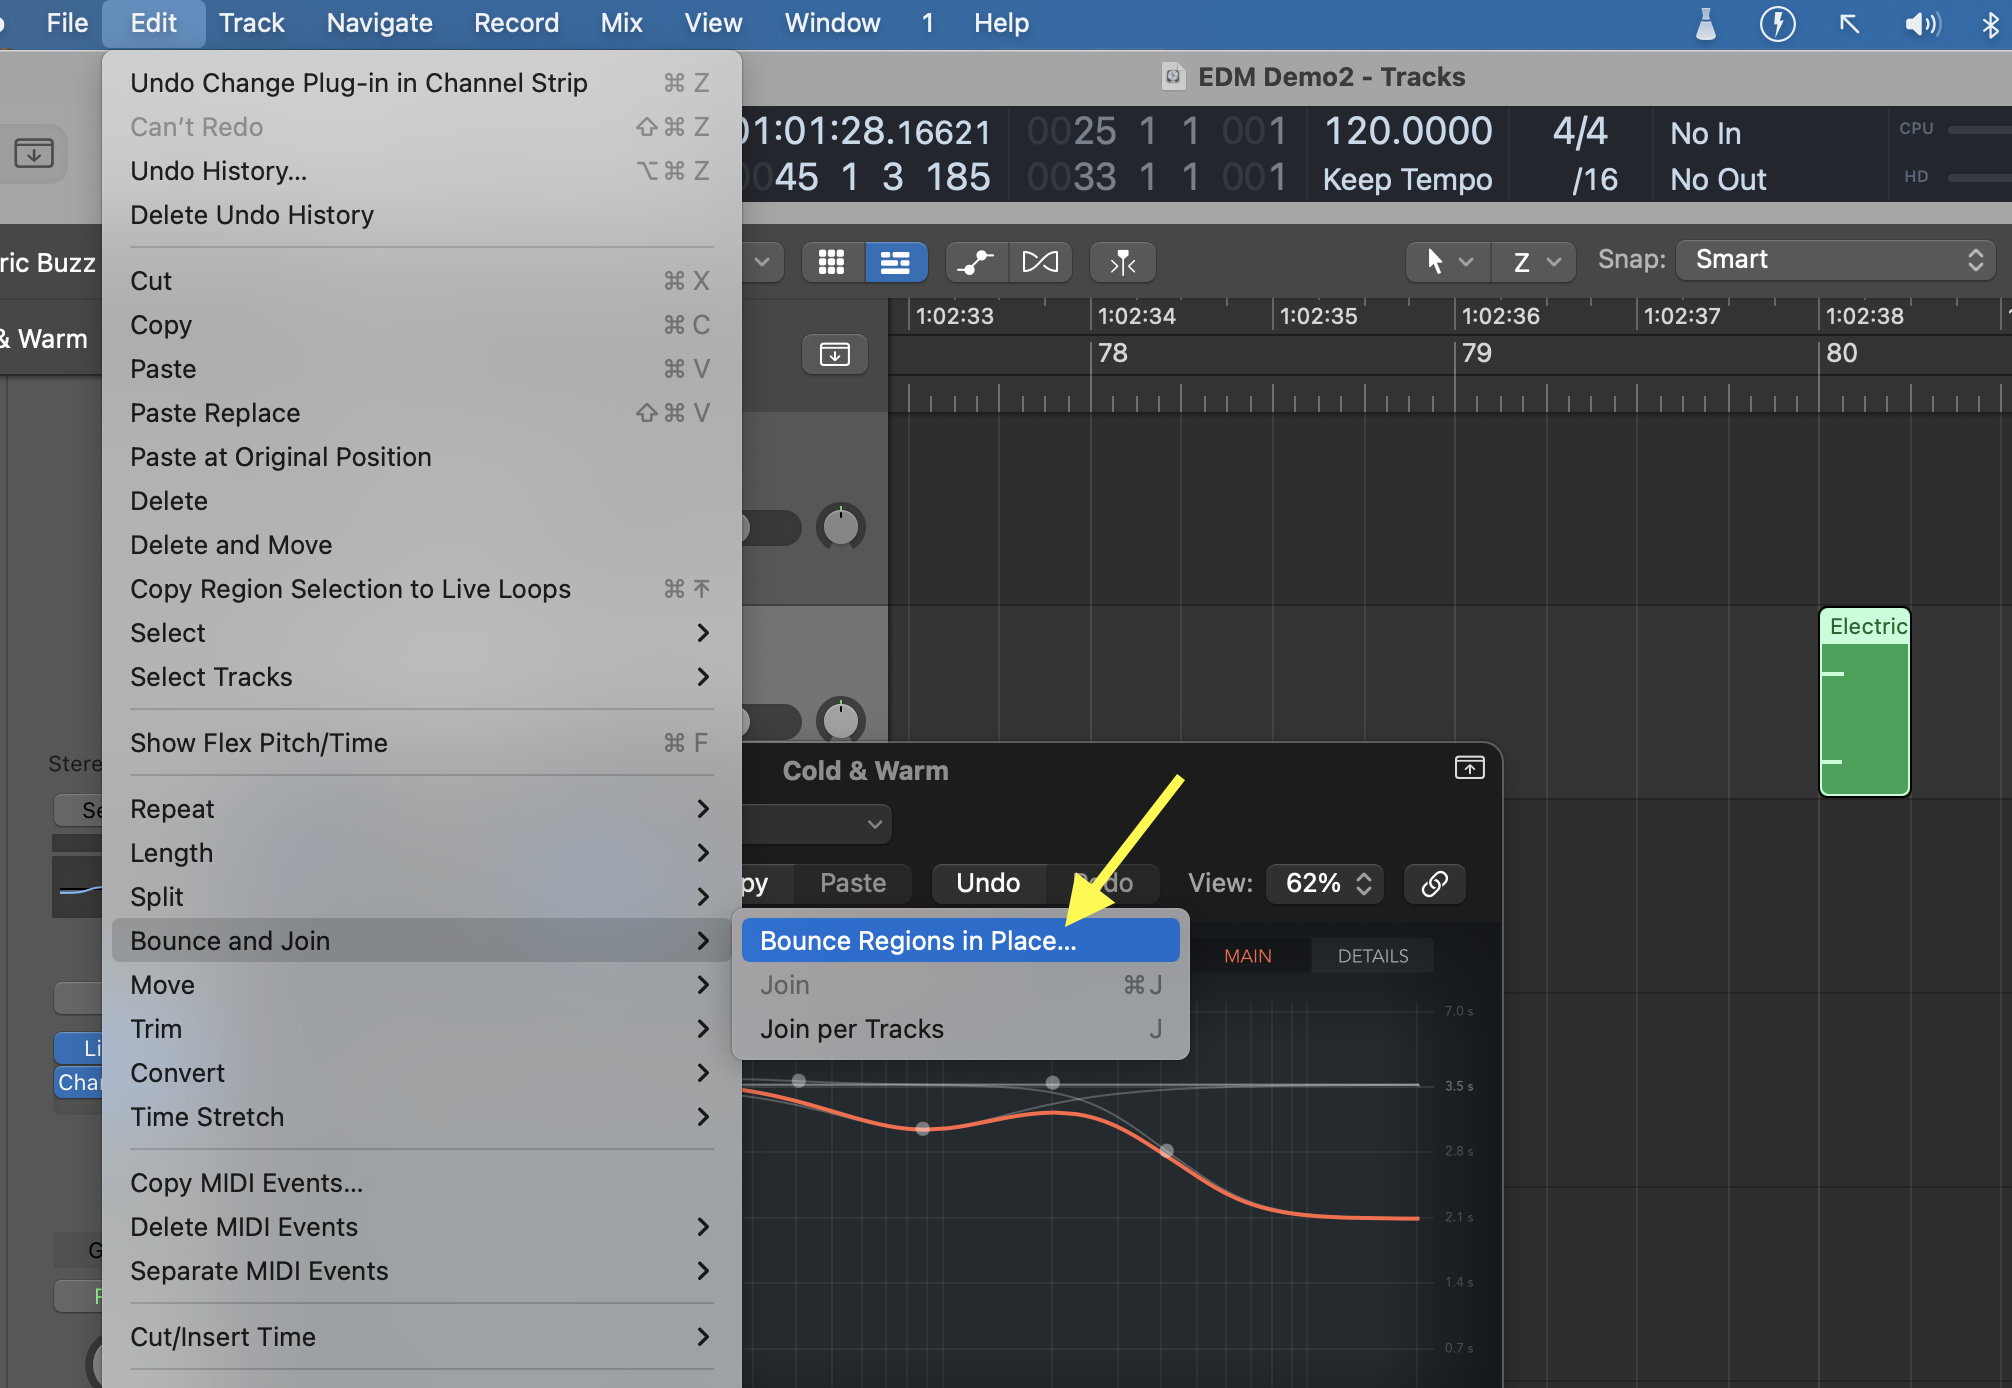Change the View 62% size stepper

click(1324, 884)
